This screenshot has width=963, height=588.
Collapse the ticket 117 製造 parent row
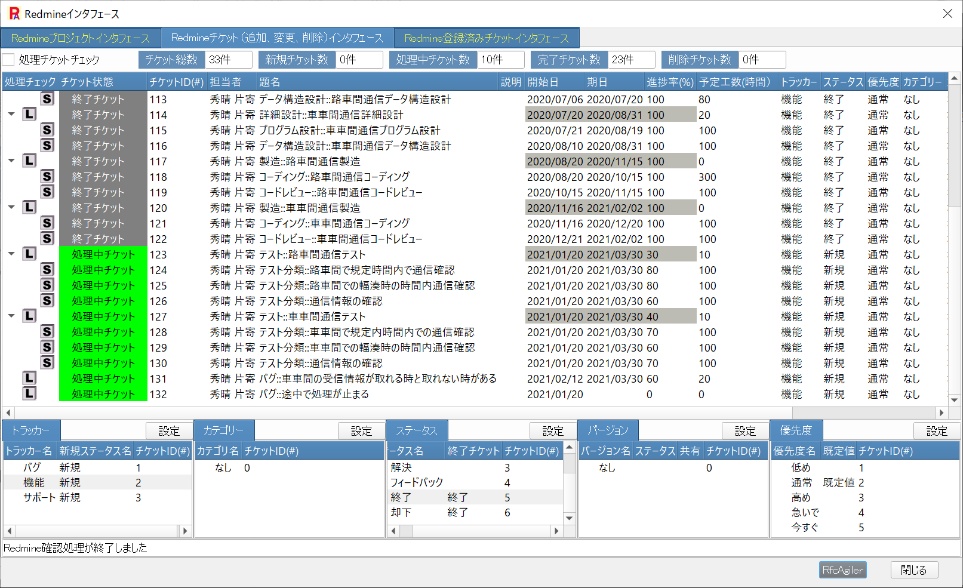(x=11, y=161)
